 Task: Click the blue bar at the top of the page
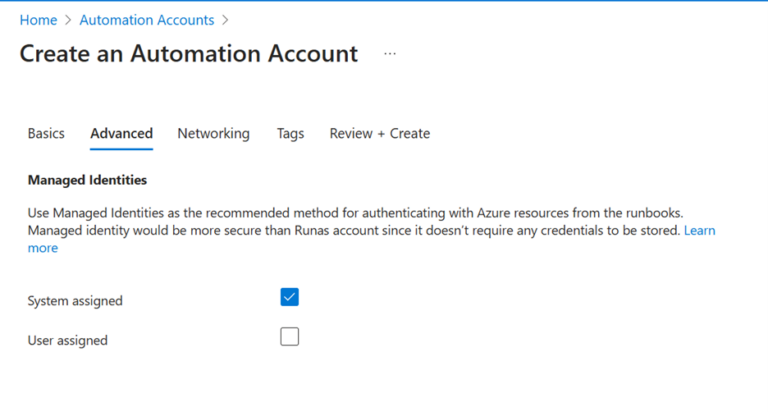[384, 1]
